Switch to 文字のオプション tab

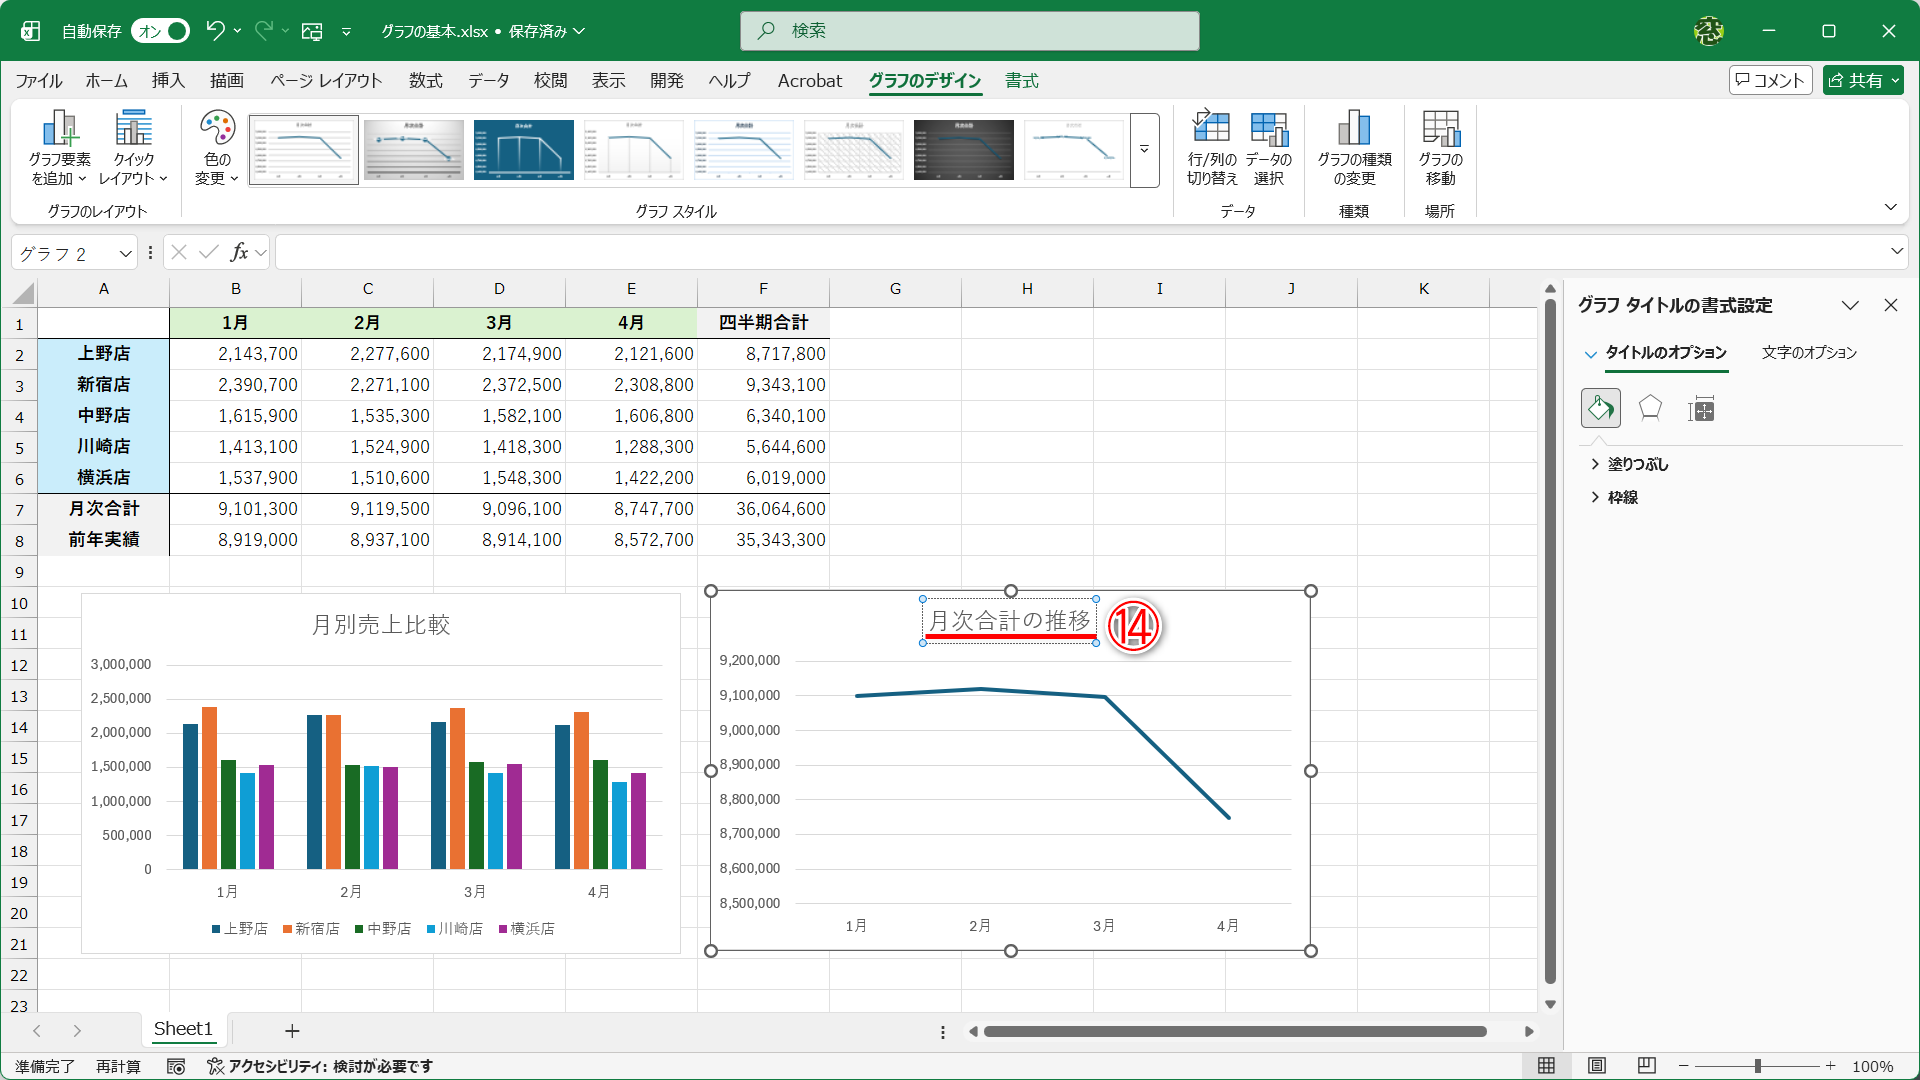tap(1808, 353)
